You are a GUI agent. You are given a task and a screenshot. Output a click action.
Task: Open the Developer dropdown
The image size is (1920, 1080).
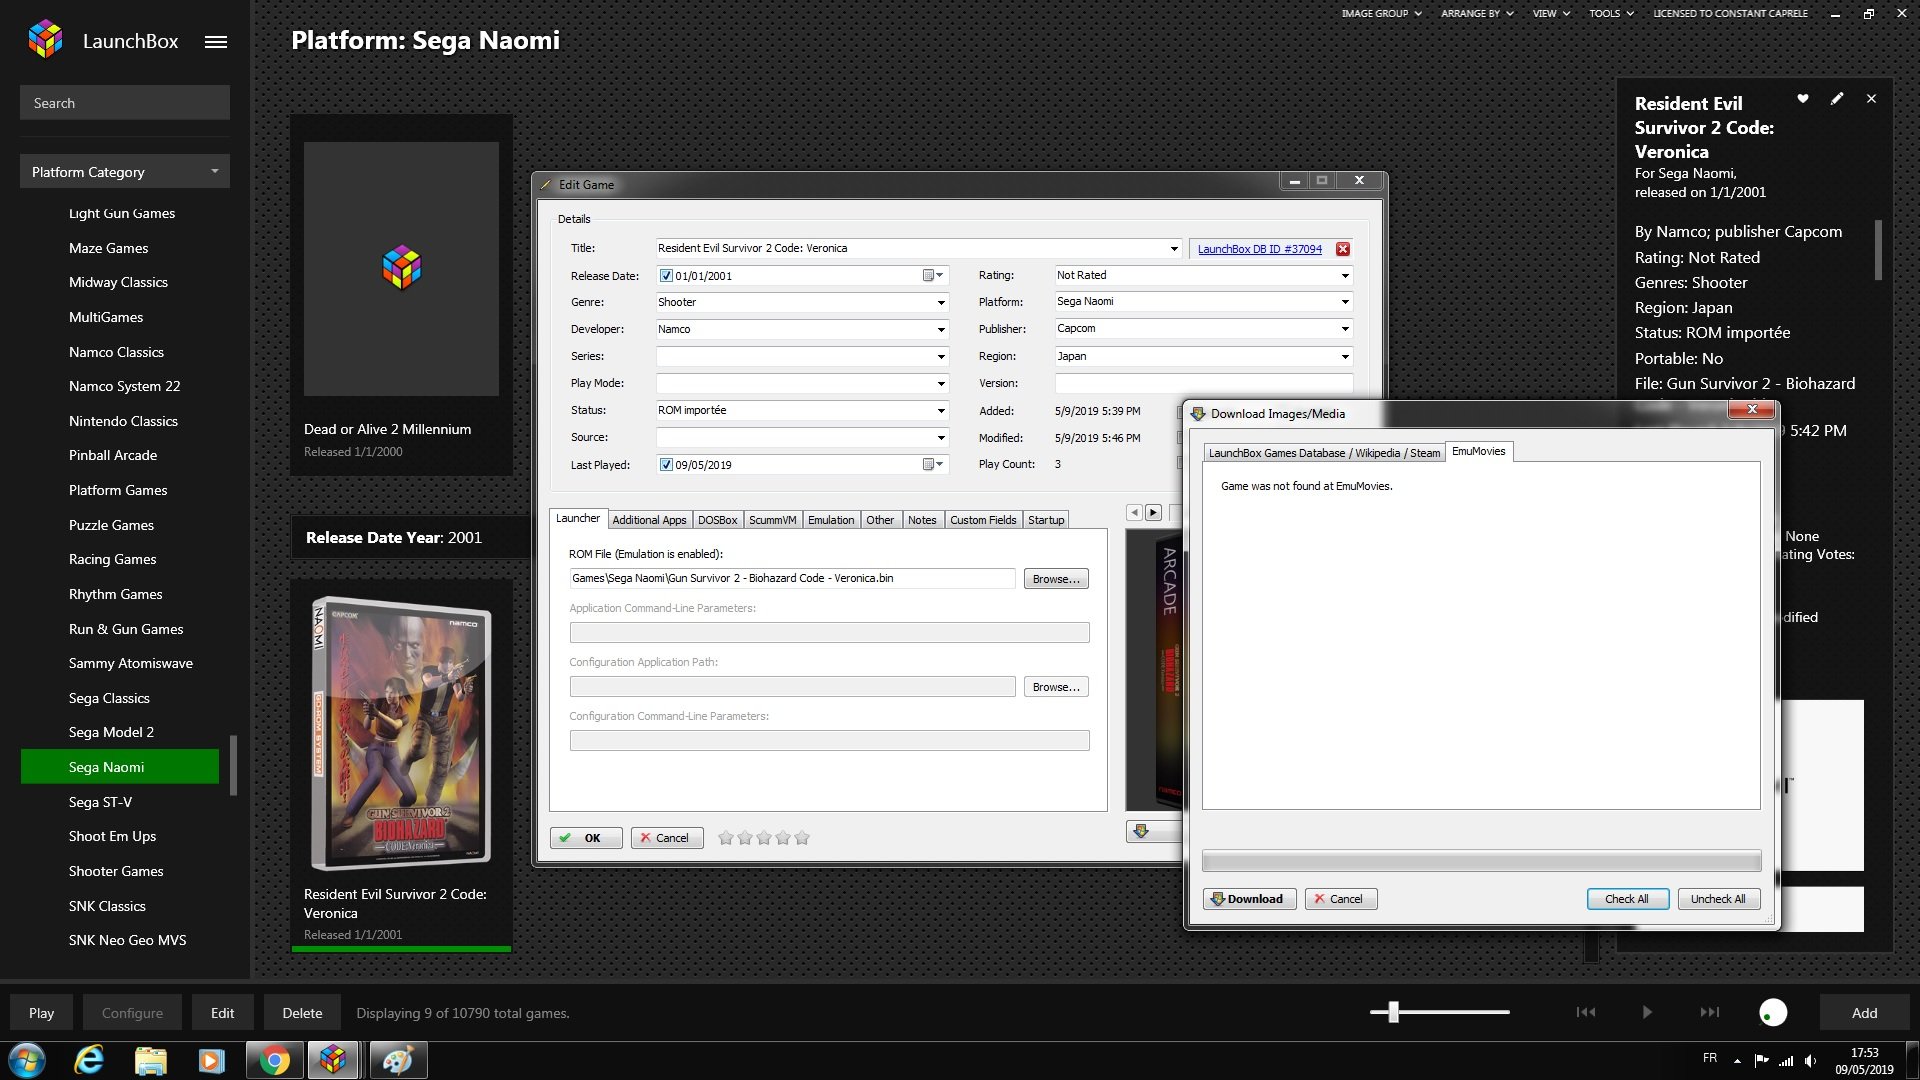pyautogui.click(x=941, y=330)
